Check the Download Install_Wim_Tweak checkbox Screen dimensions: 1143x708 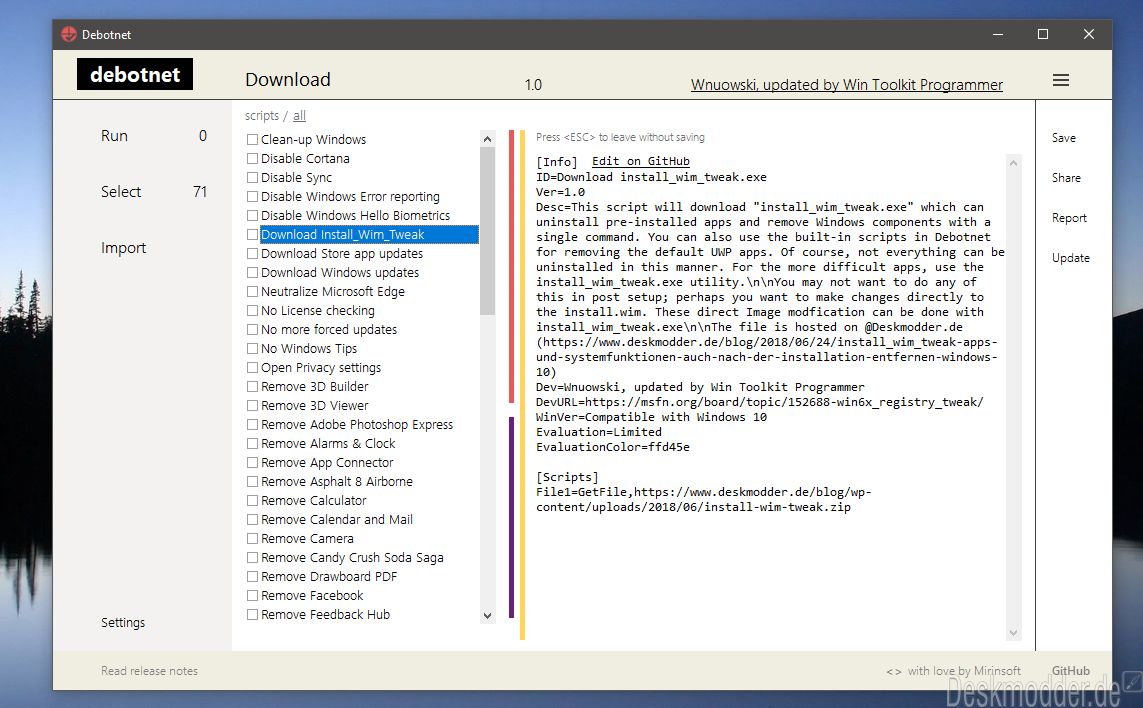(x=252, y=234)
